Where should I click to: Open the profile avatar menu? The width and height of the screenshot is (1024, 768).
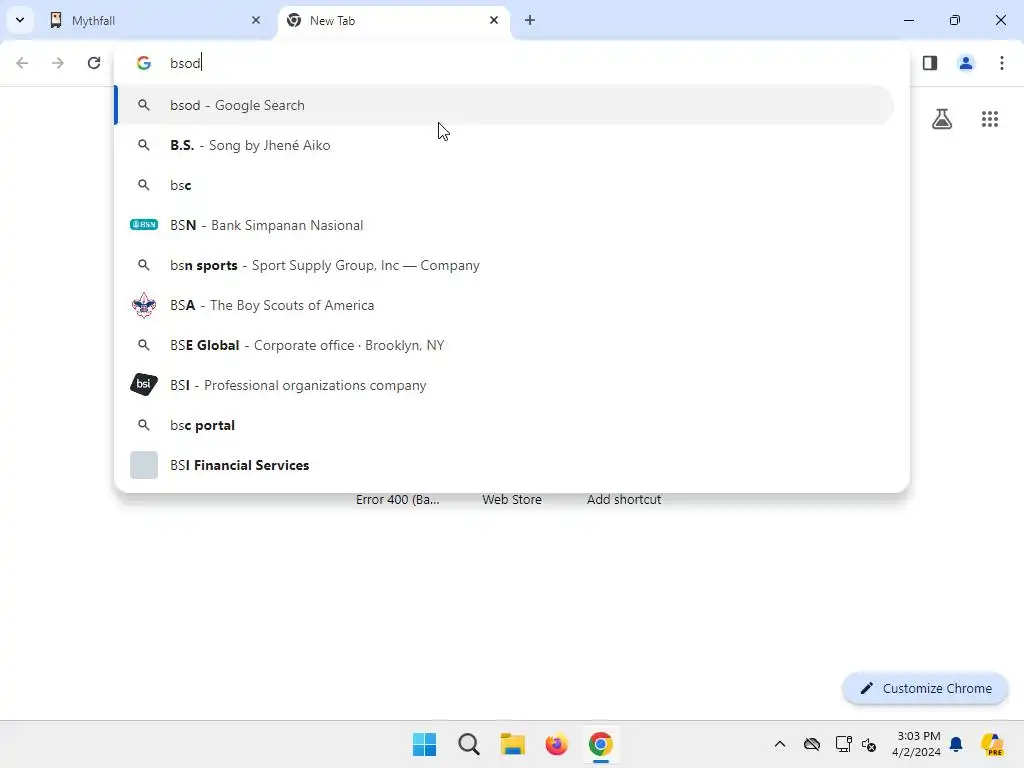click(x=966, y=63)
